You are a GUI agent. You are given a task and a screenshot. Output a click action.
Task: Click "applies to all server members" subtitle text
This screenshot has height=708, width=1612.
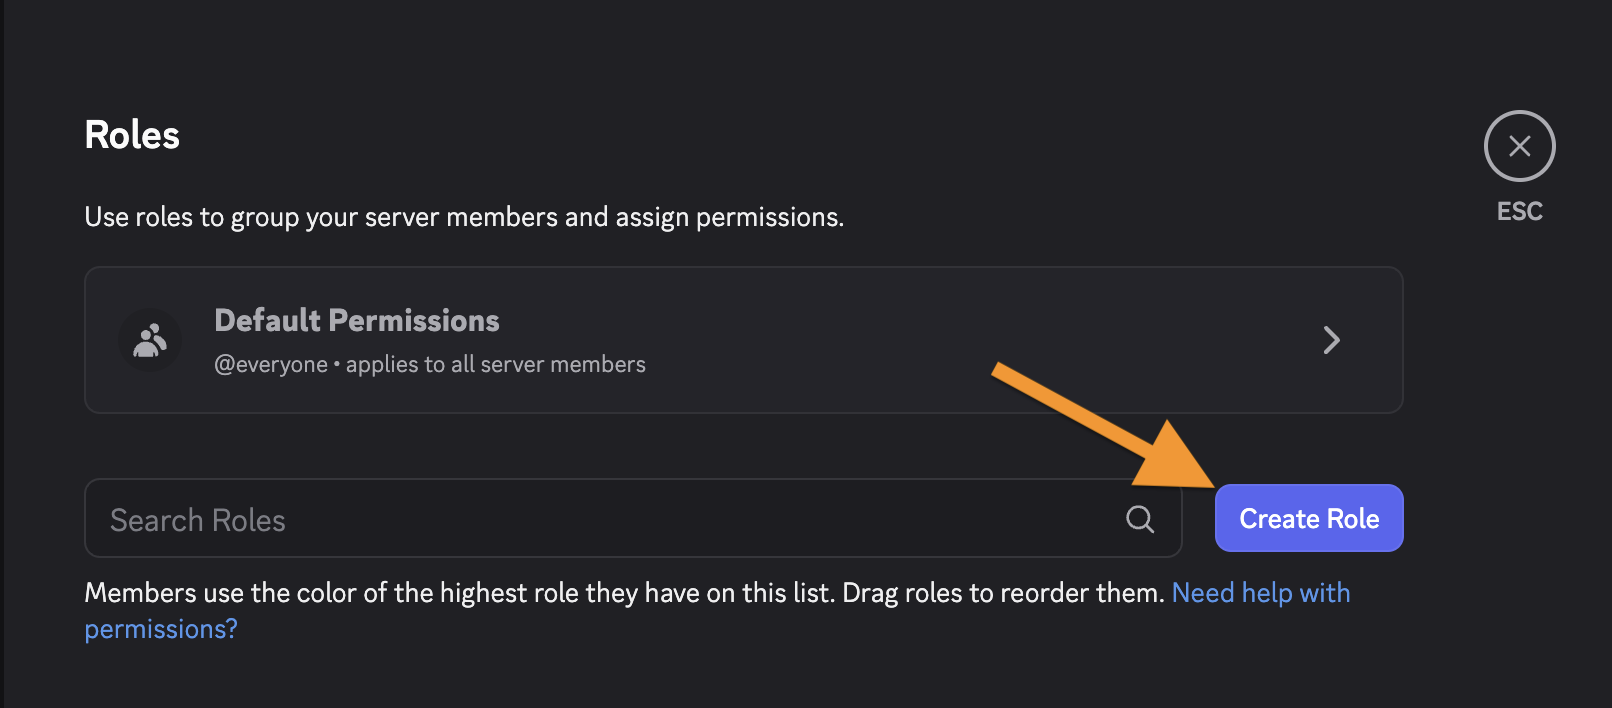point(496,364)
